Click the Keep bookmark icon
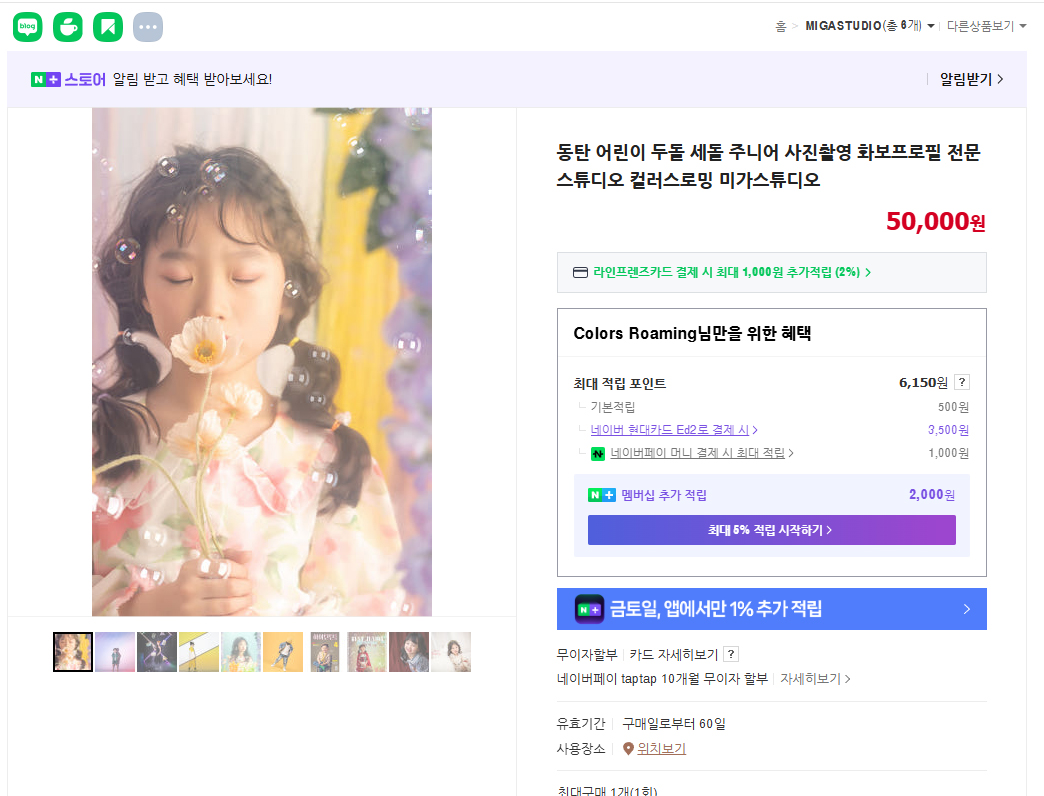This screenshot has height=796, width=1044. click(x=108, y=28)
